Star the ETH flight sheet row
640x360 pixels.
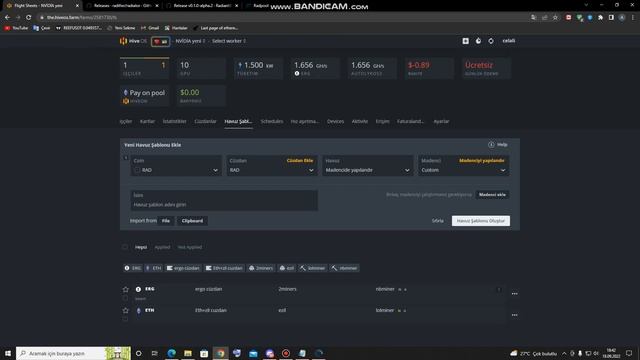126,311
